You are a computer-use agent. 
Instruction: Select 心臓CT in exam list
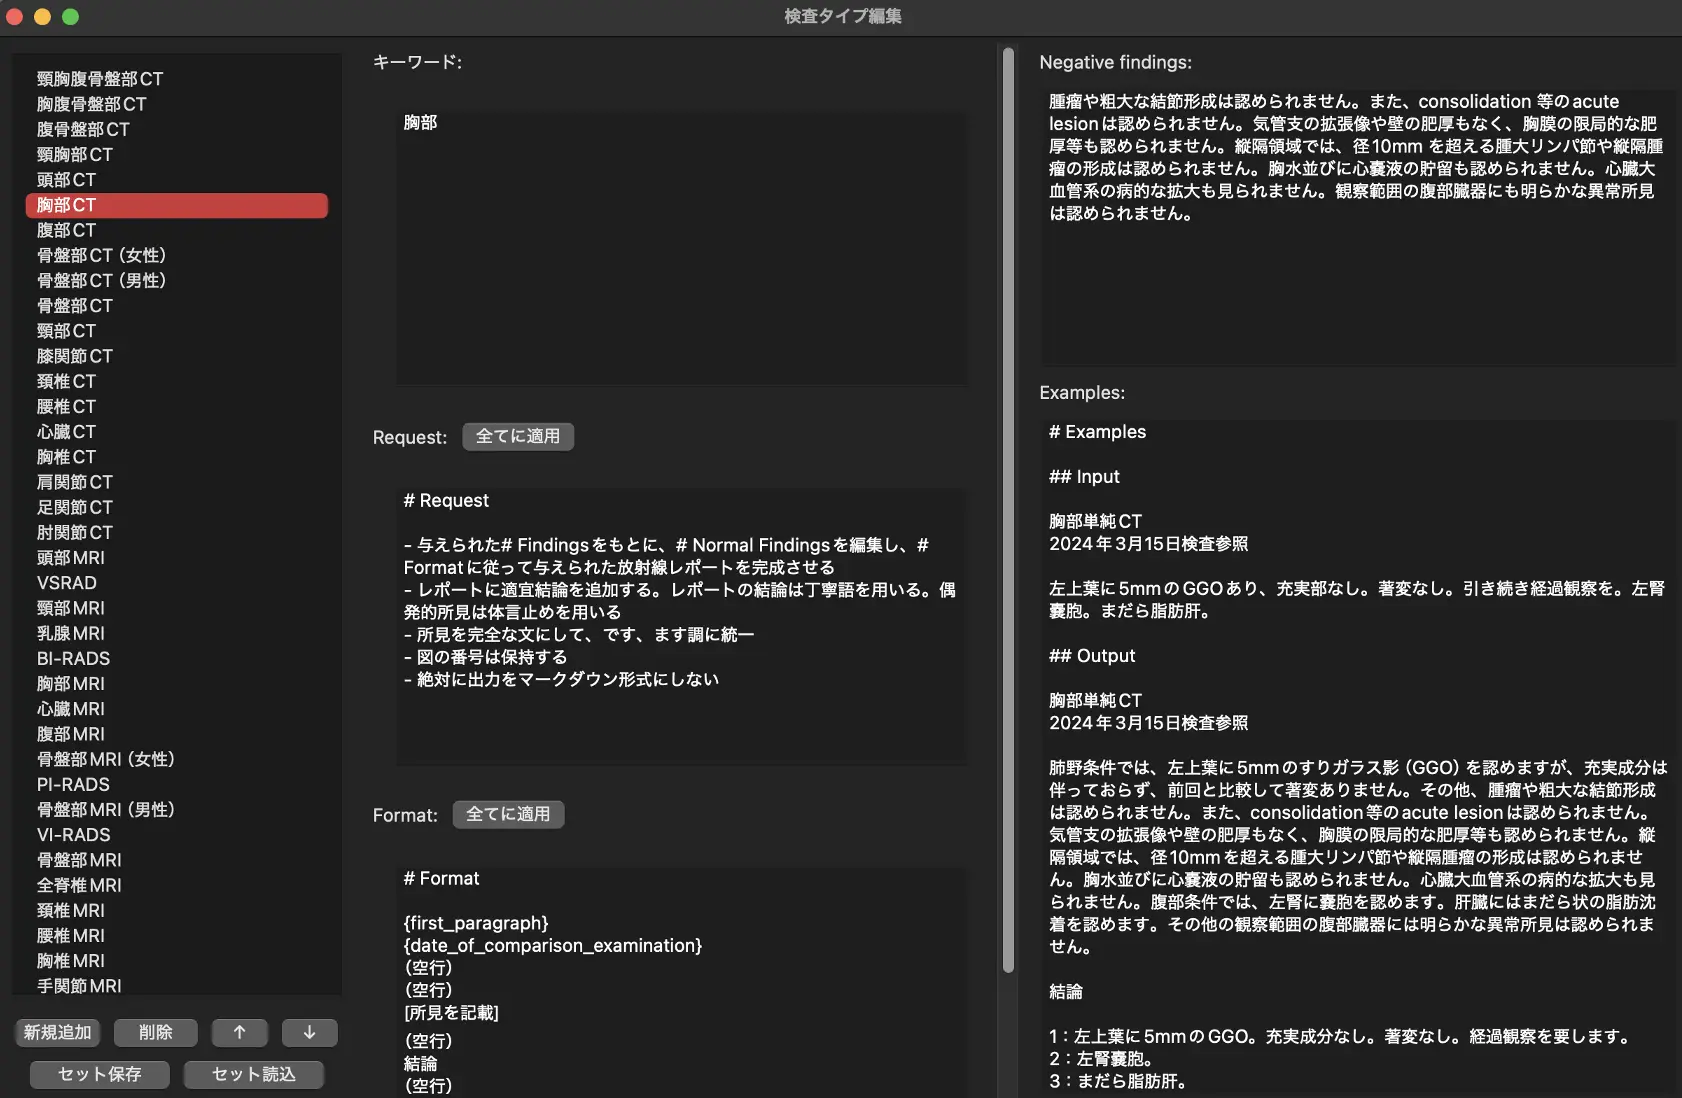point(66,432)
